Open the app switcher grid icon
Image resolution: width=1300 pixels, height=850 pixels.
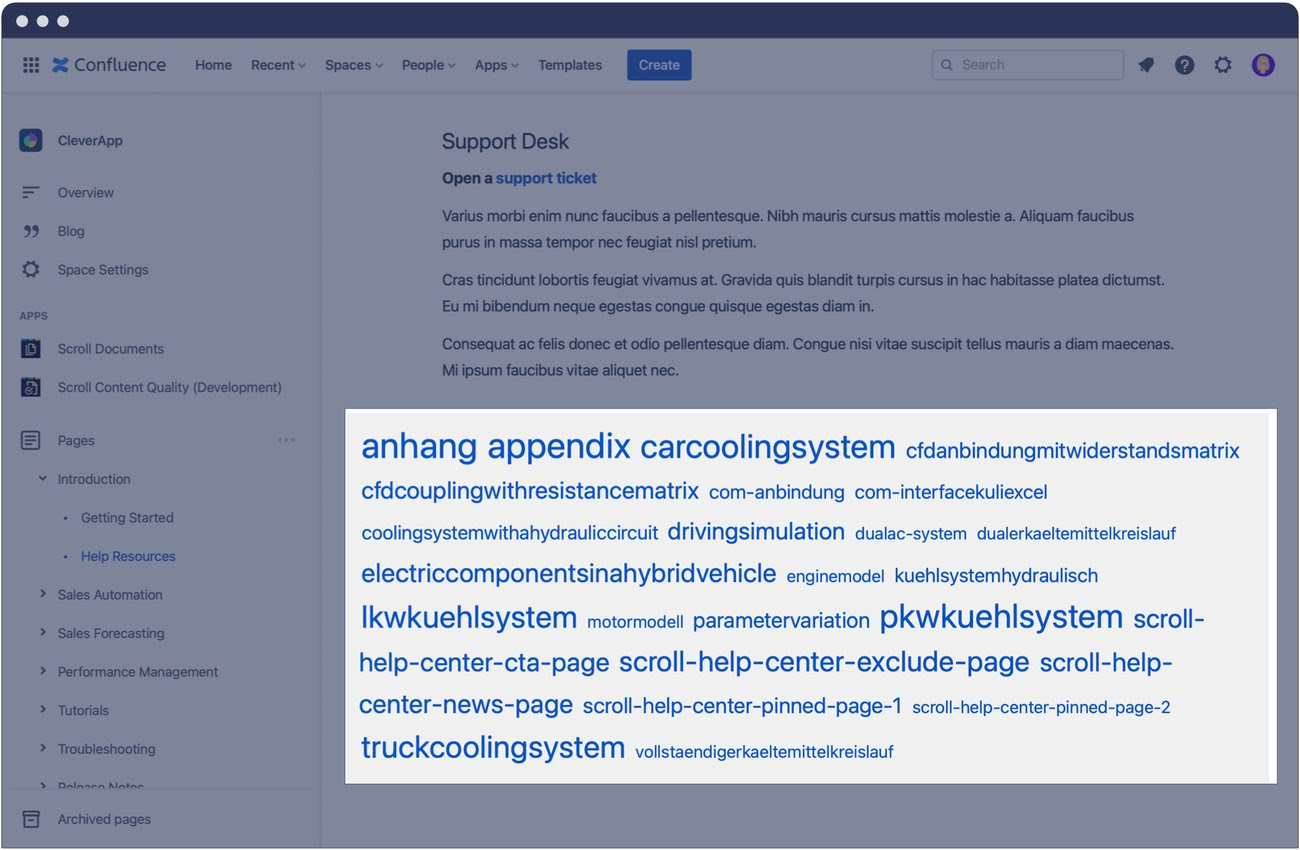[x=31, y=65]
